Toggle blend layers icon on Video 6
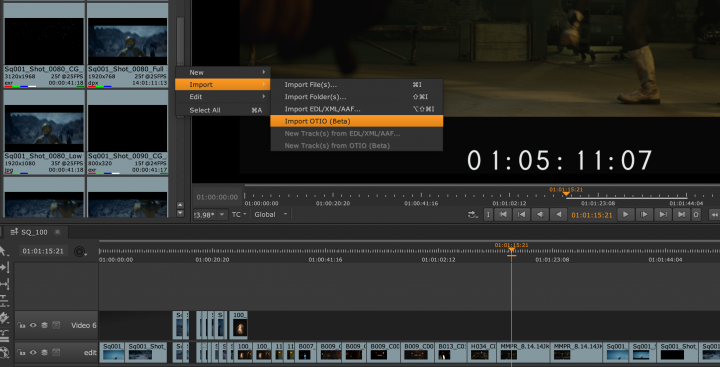This screenshot has height=367, width=720. 45,325
